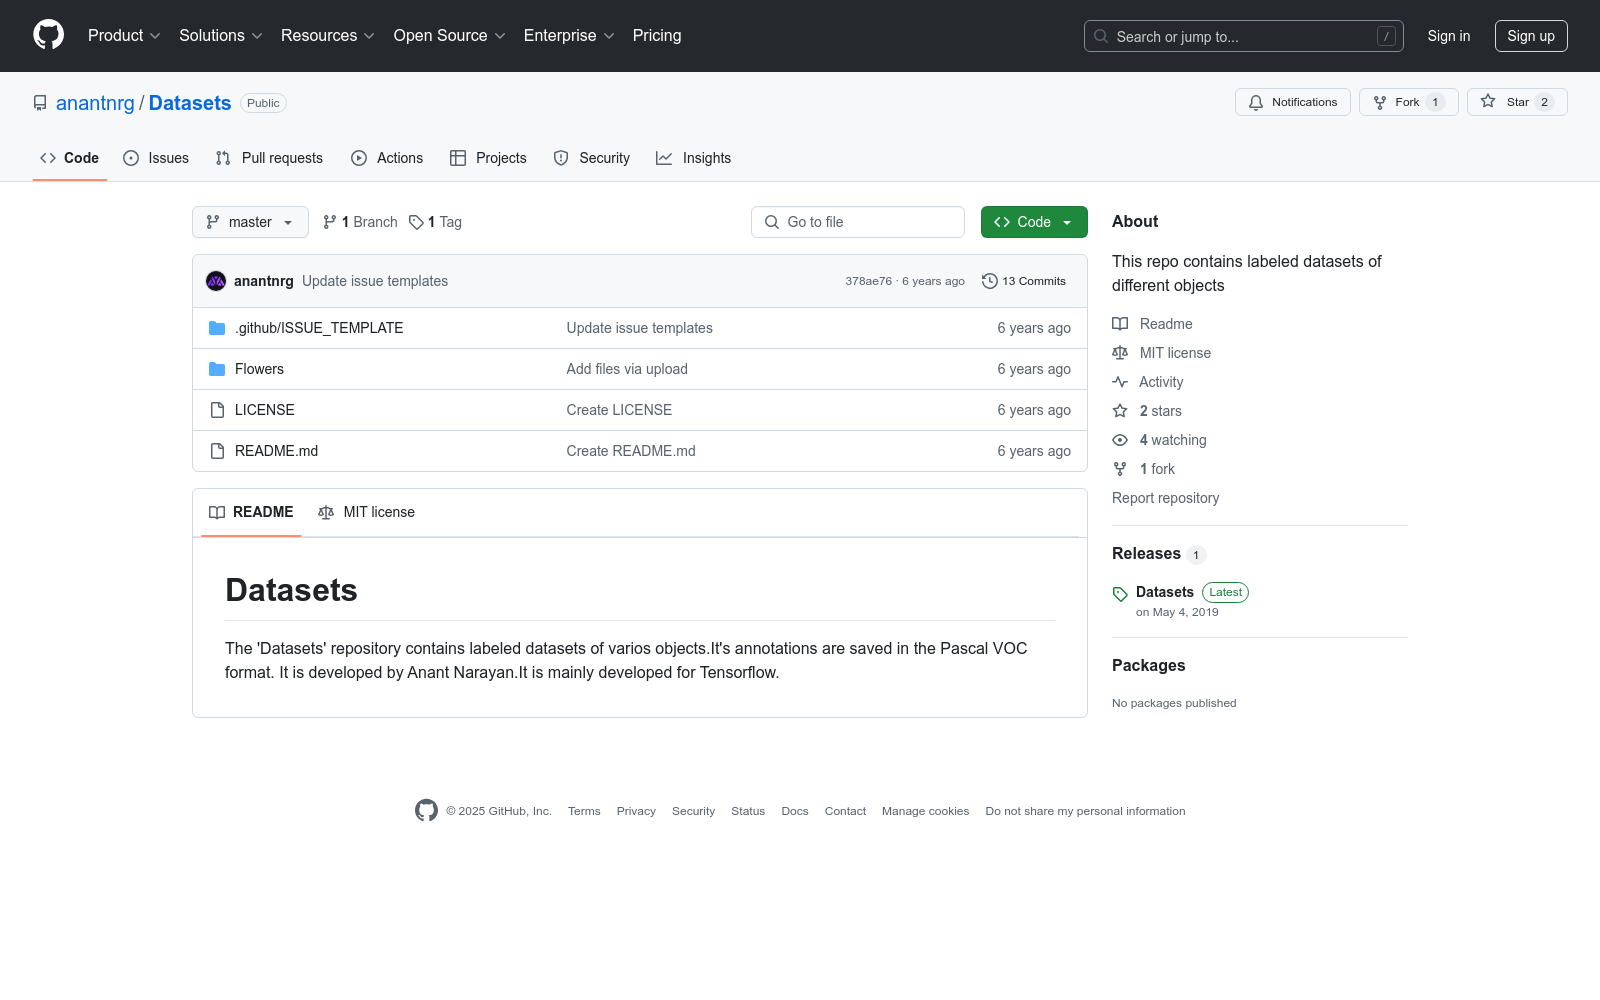The width and height of the screenshot is (1600, 1000).
Task: Switch to the Issues tab
Action: [x=156, y=158]
